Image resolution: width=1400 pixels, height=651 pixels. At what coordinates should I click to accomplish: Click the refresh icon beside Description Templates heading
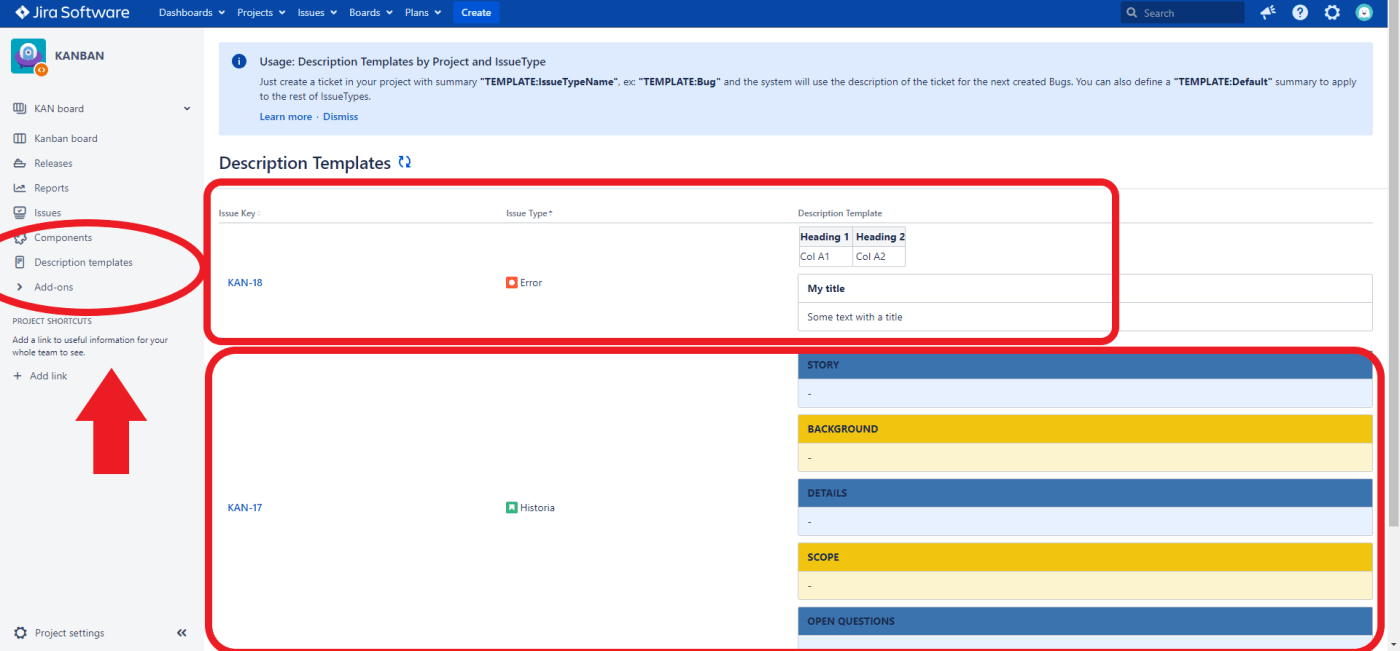(x=405, y=162)
